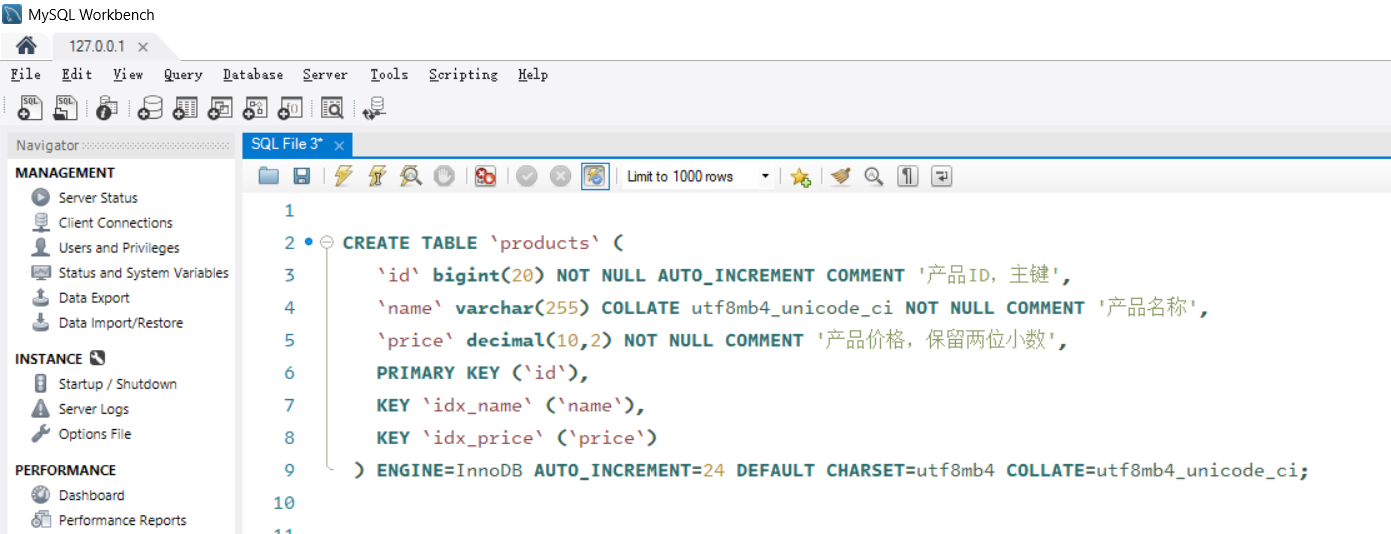Toggle invisible characters display
Viewport: 1391px width, 534px height.
click(x=907, y=176)
